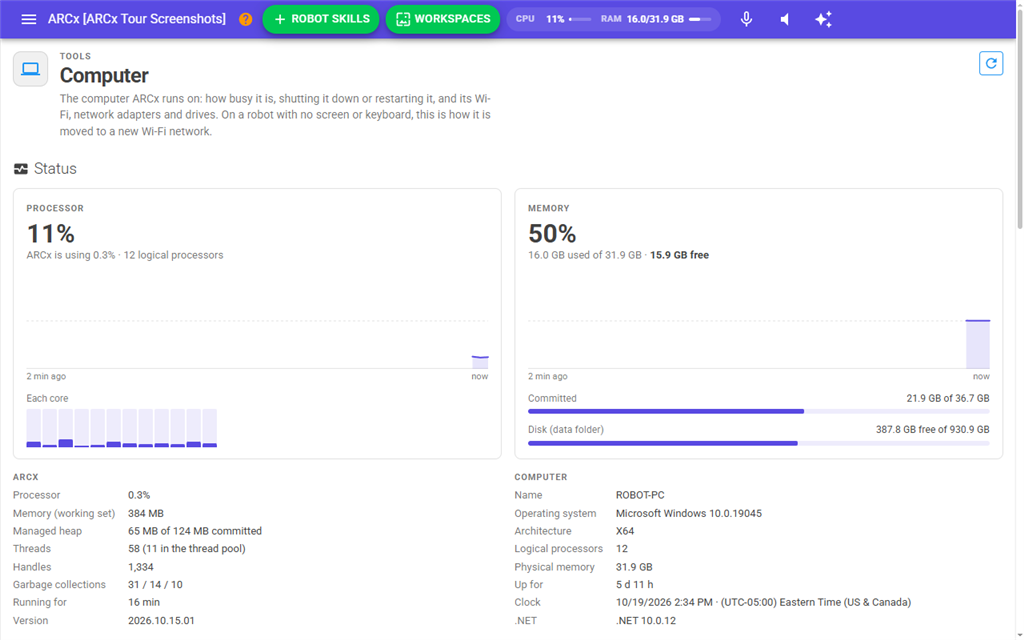
Task: Click the Up for value "5 d 11 h"
Action: point(634,584)
